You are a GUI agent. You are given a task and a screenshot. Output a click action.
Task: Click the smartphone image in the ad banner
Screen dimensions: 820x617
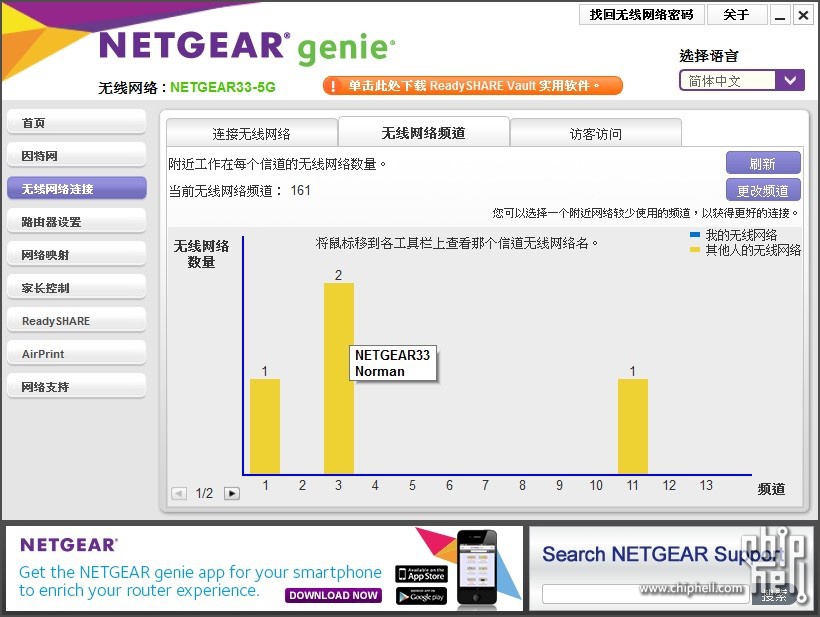point(476,568)
